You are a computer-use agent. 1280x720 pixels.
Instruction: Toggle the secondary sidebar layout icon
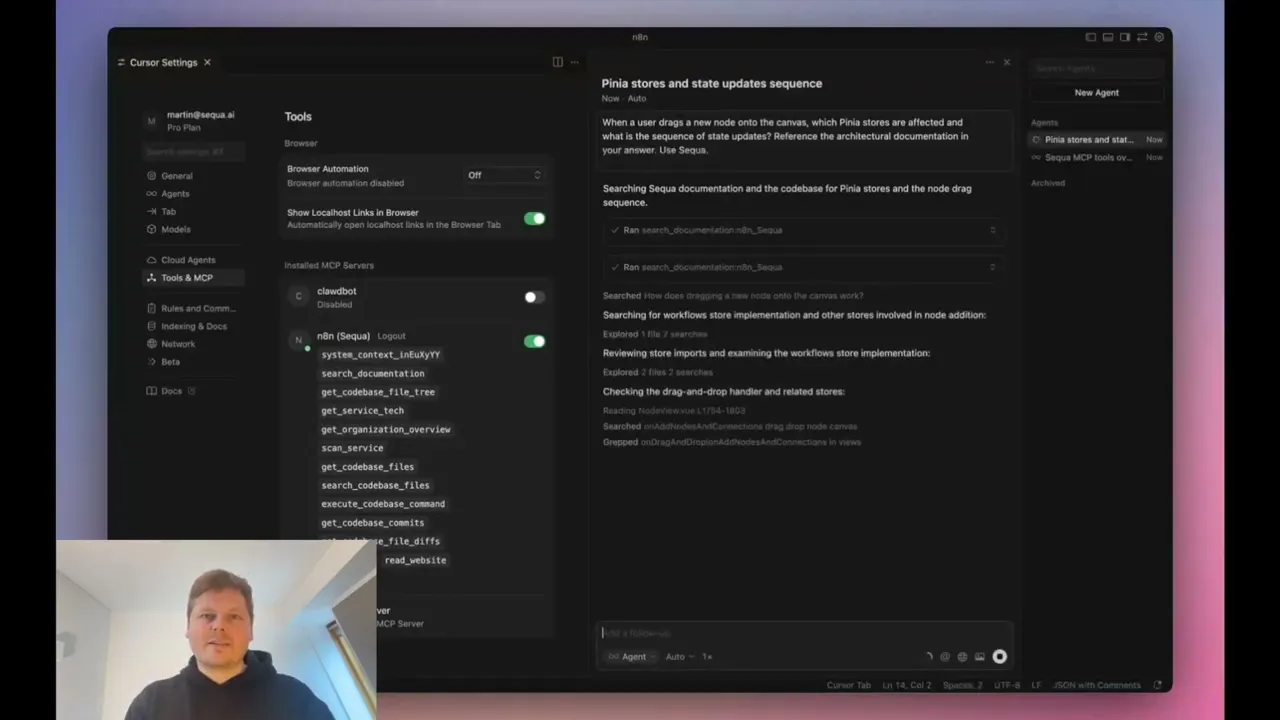pyautogui.click(x=1125, y=37)
